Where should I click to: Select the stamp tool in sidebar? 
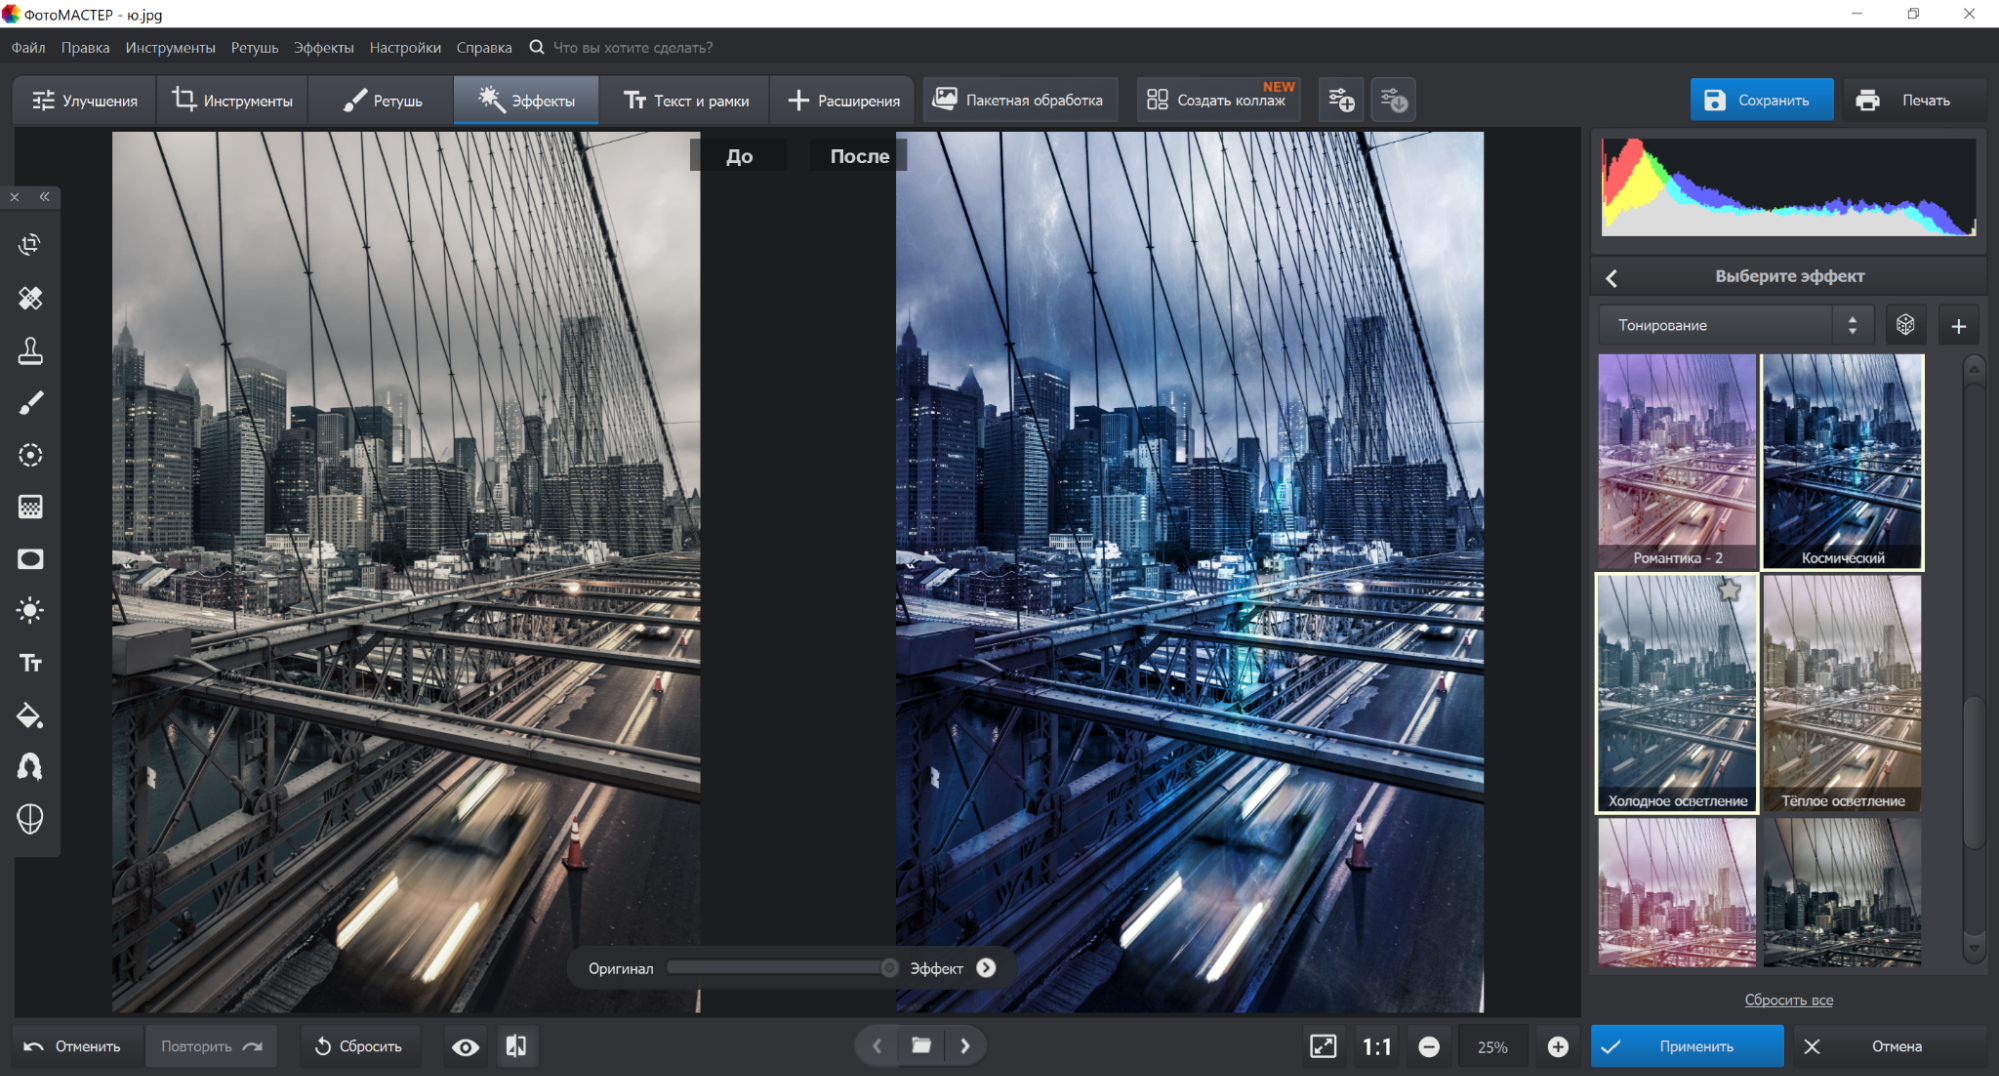coord(30,351)
